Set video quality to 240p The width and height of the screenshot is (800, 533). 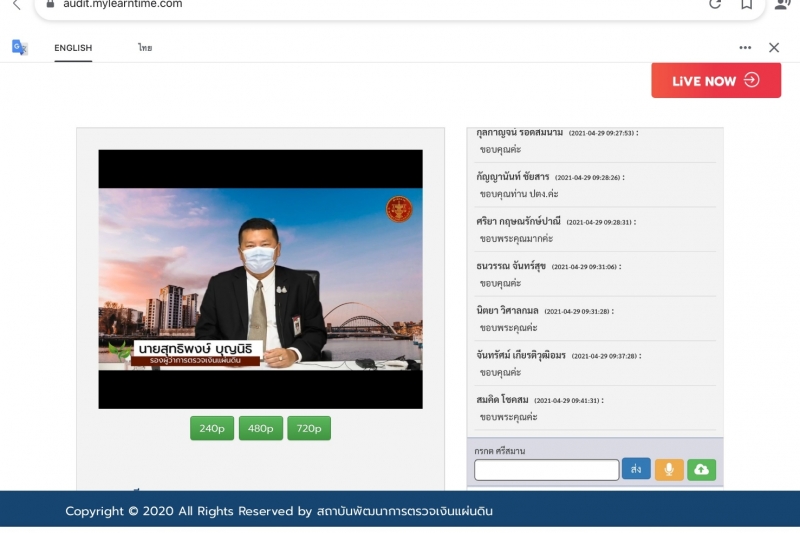click(212, 428)
